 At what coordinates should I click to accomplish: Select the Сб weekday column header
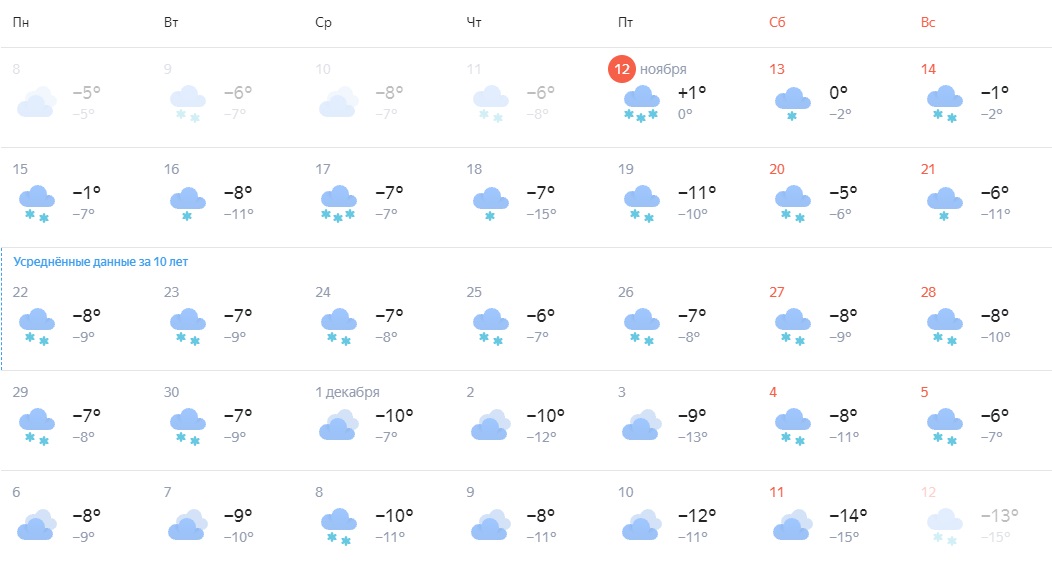[777, 22]
